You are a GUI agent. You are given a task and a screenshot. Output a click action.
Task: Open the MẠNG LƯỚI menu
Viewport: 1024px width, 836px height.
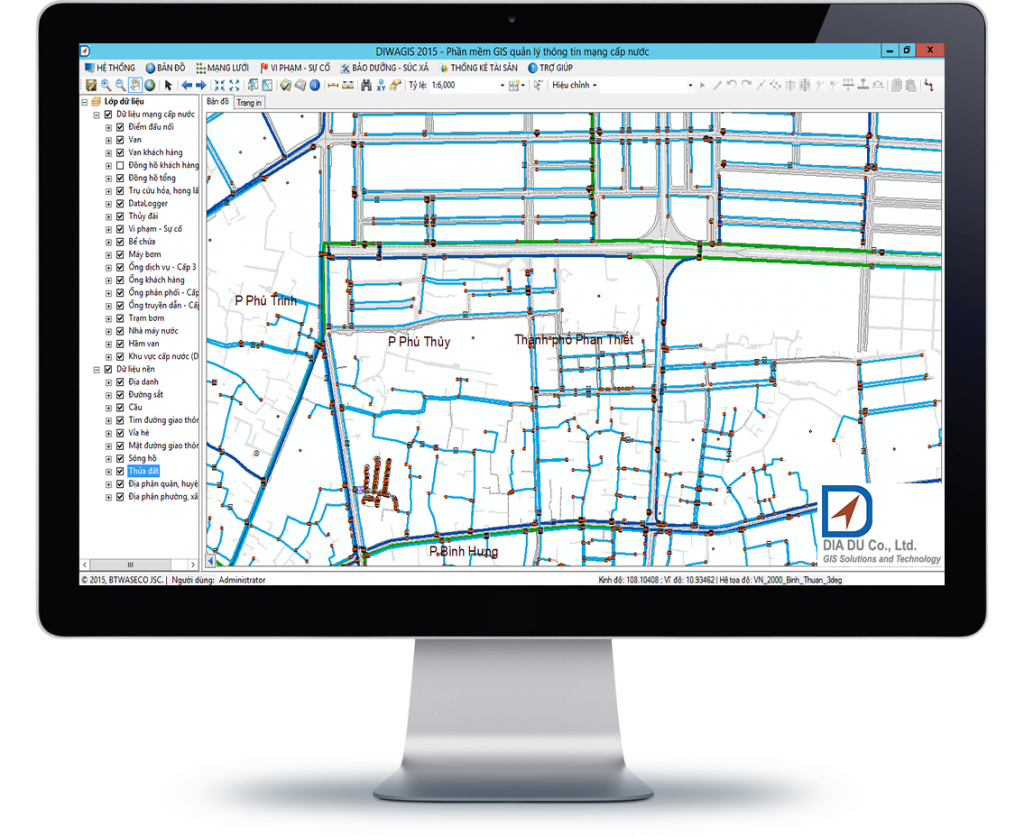(x=223, y=68)
